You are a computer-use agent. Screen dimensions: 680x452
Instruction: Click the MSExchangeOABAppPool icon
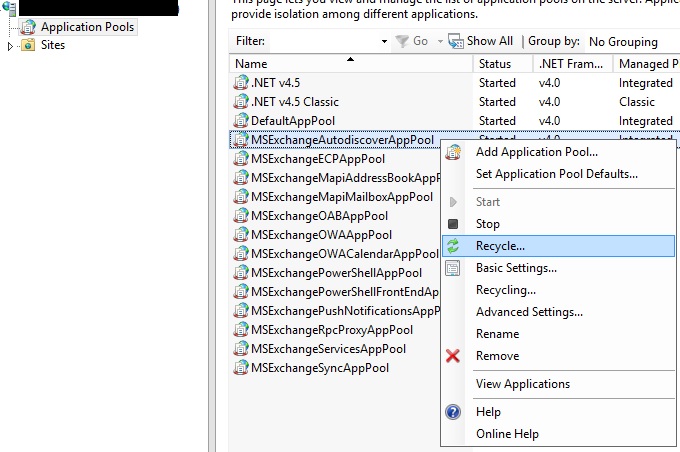tap(241, 216)
